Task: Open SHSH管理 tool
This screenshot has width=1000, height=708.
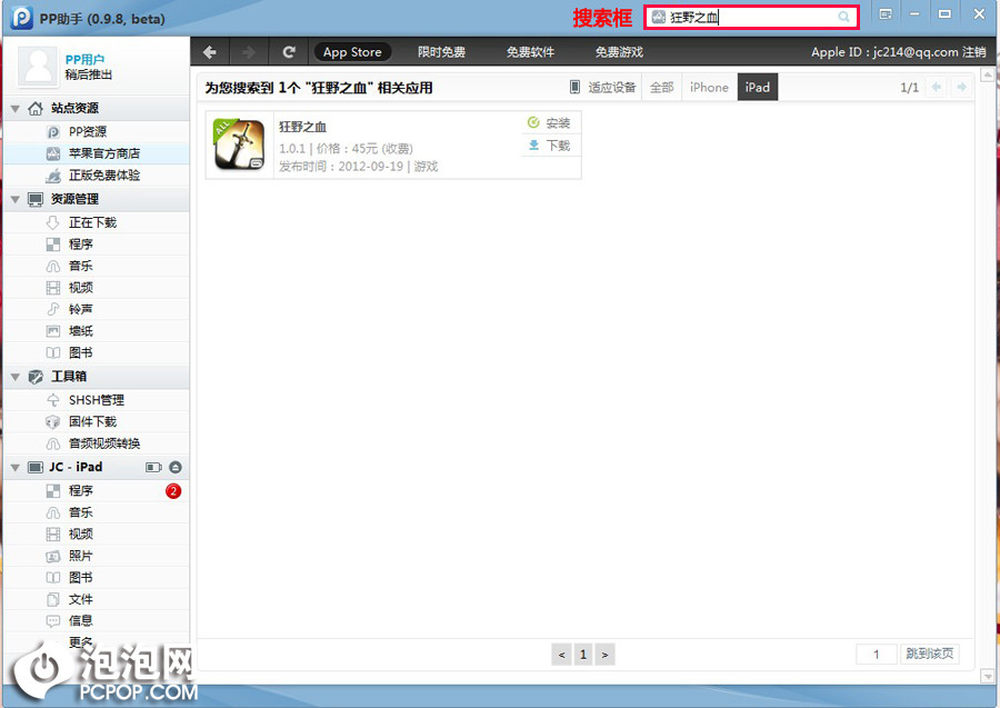Action: point(97,400)
